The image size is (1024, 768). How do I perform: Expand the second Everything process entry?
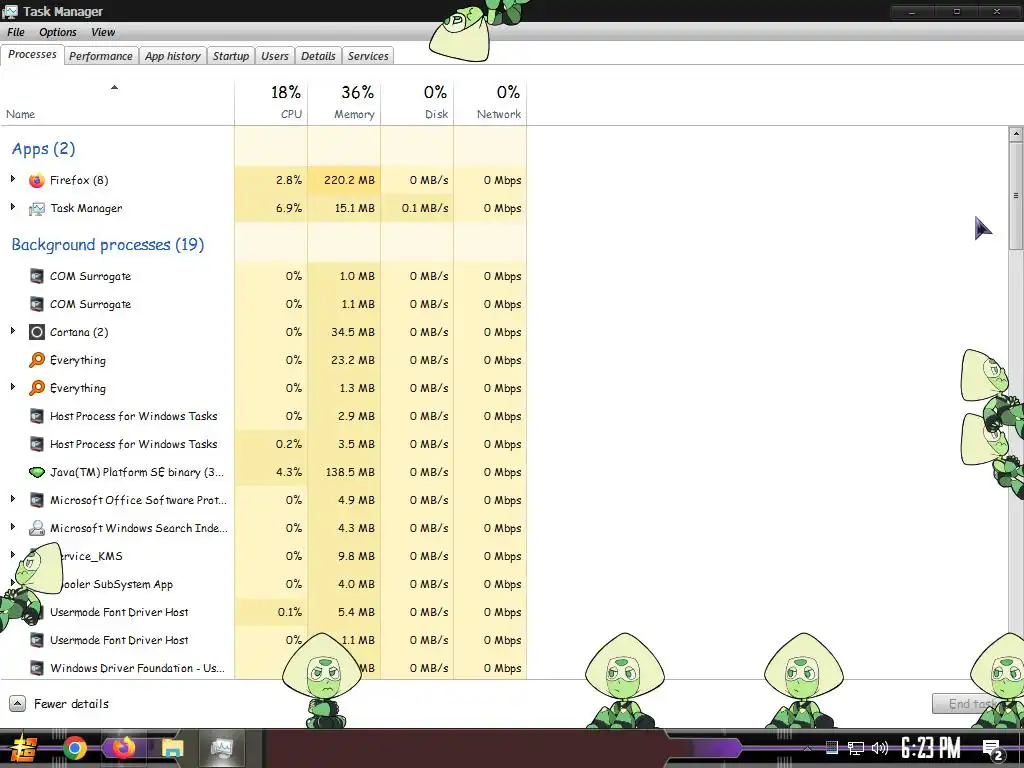click(12, 387)
